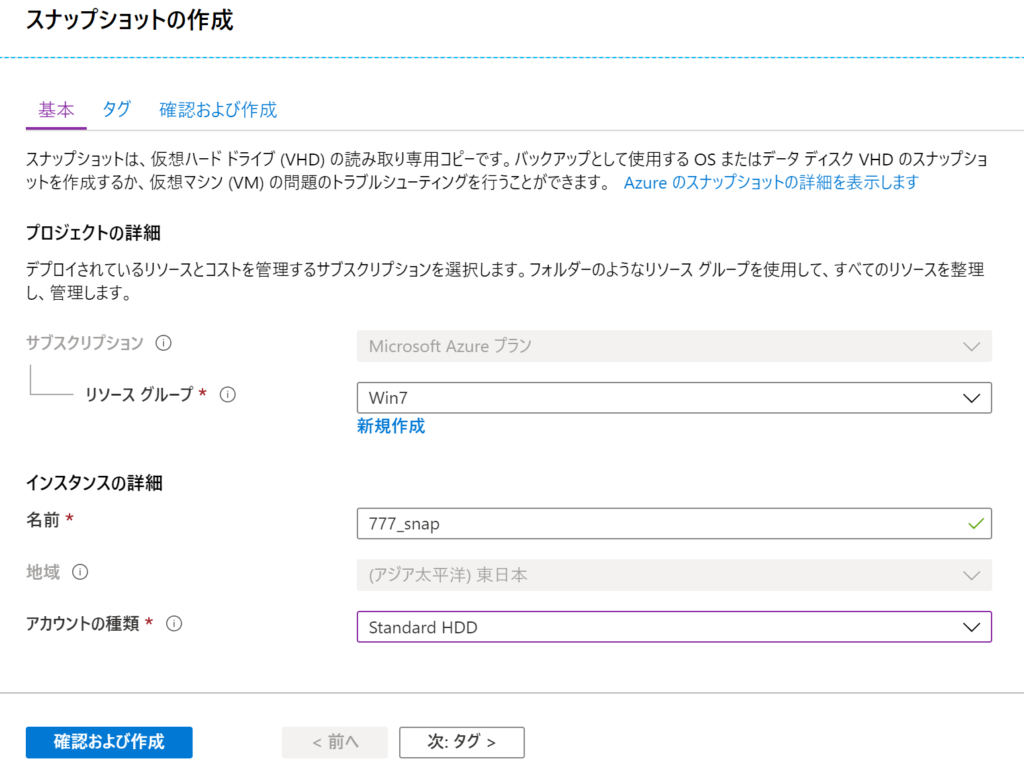This screenshot has width=1024, height=773.
Task: Expand the Win7 resource group dropdown
Action: (674, 398)
